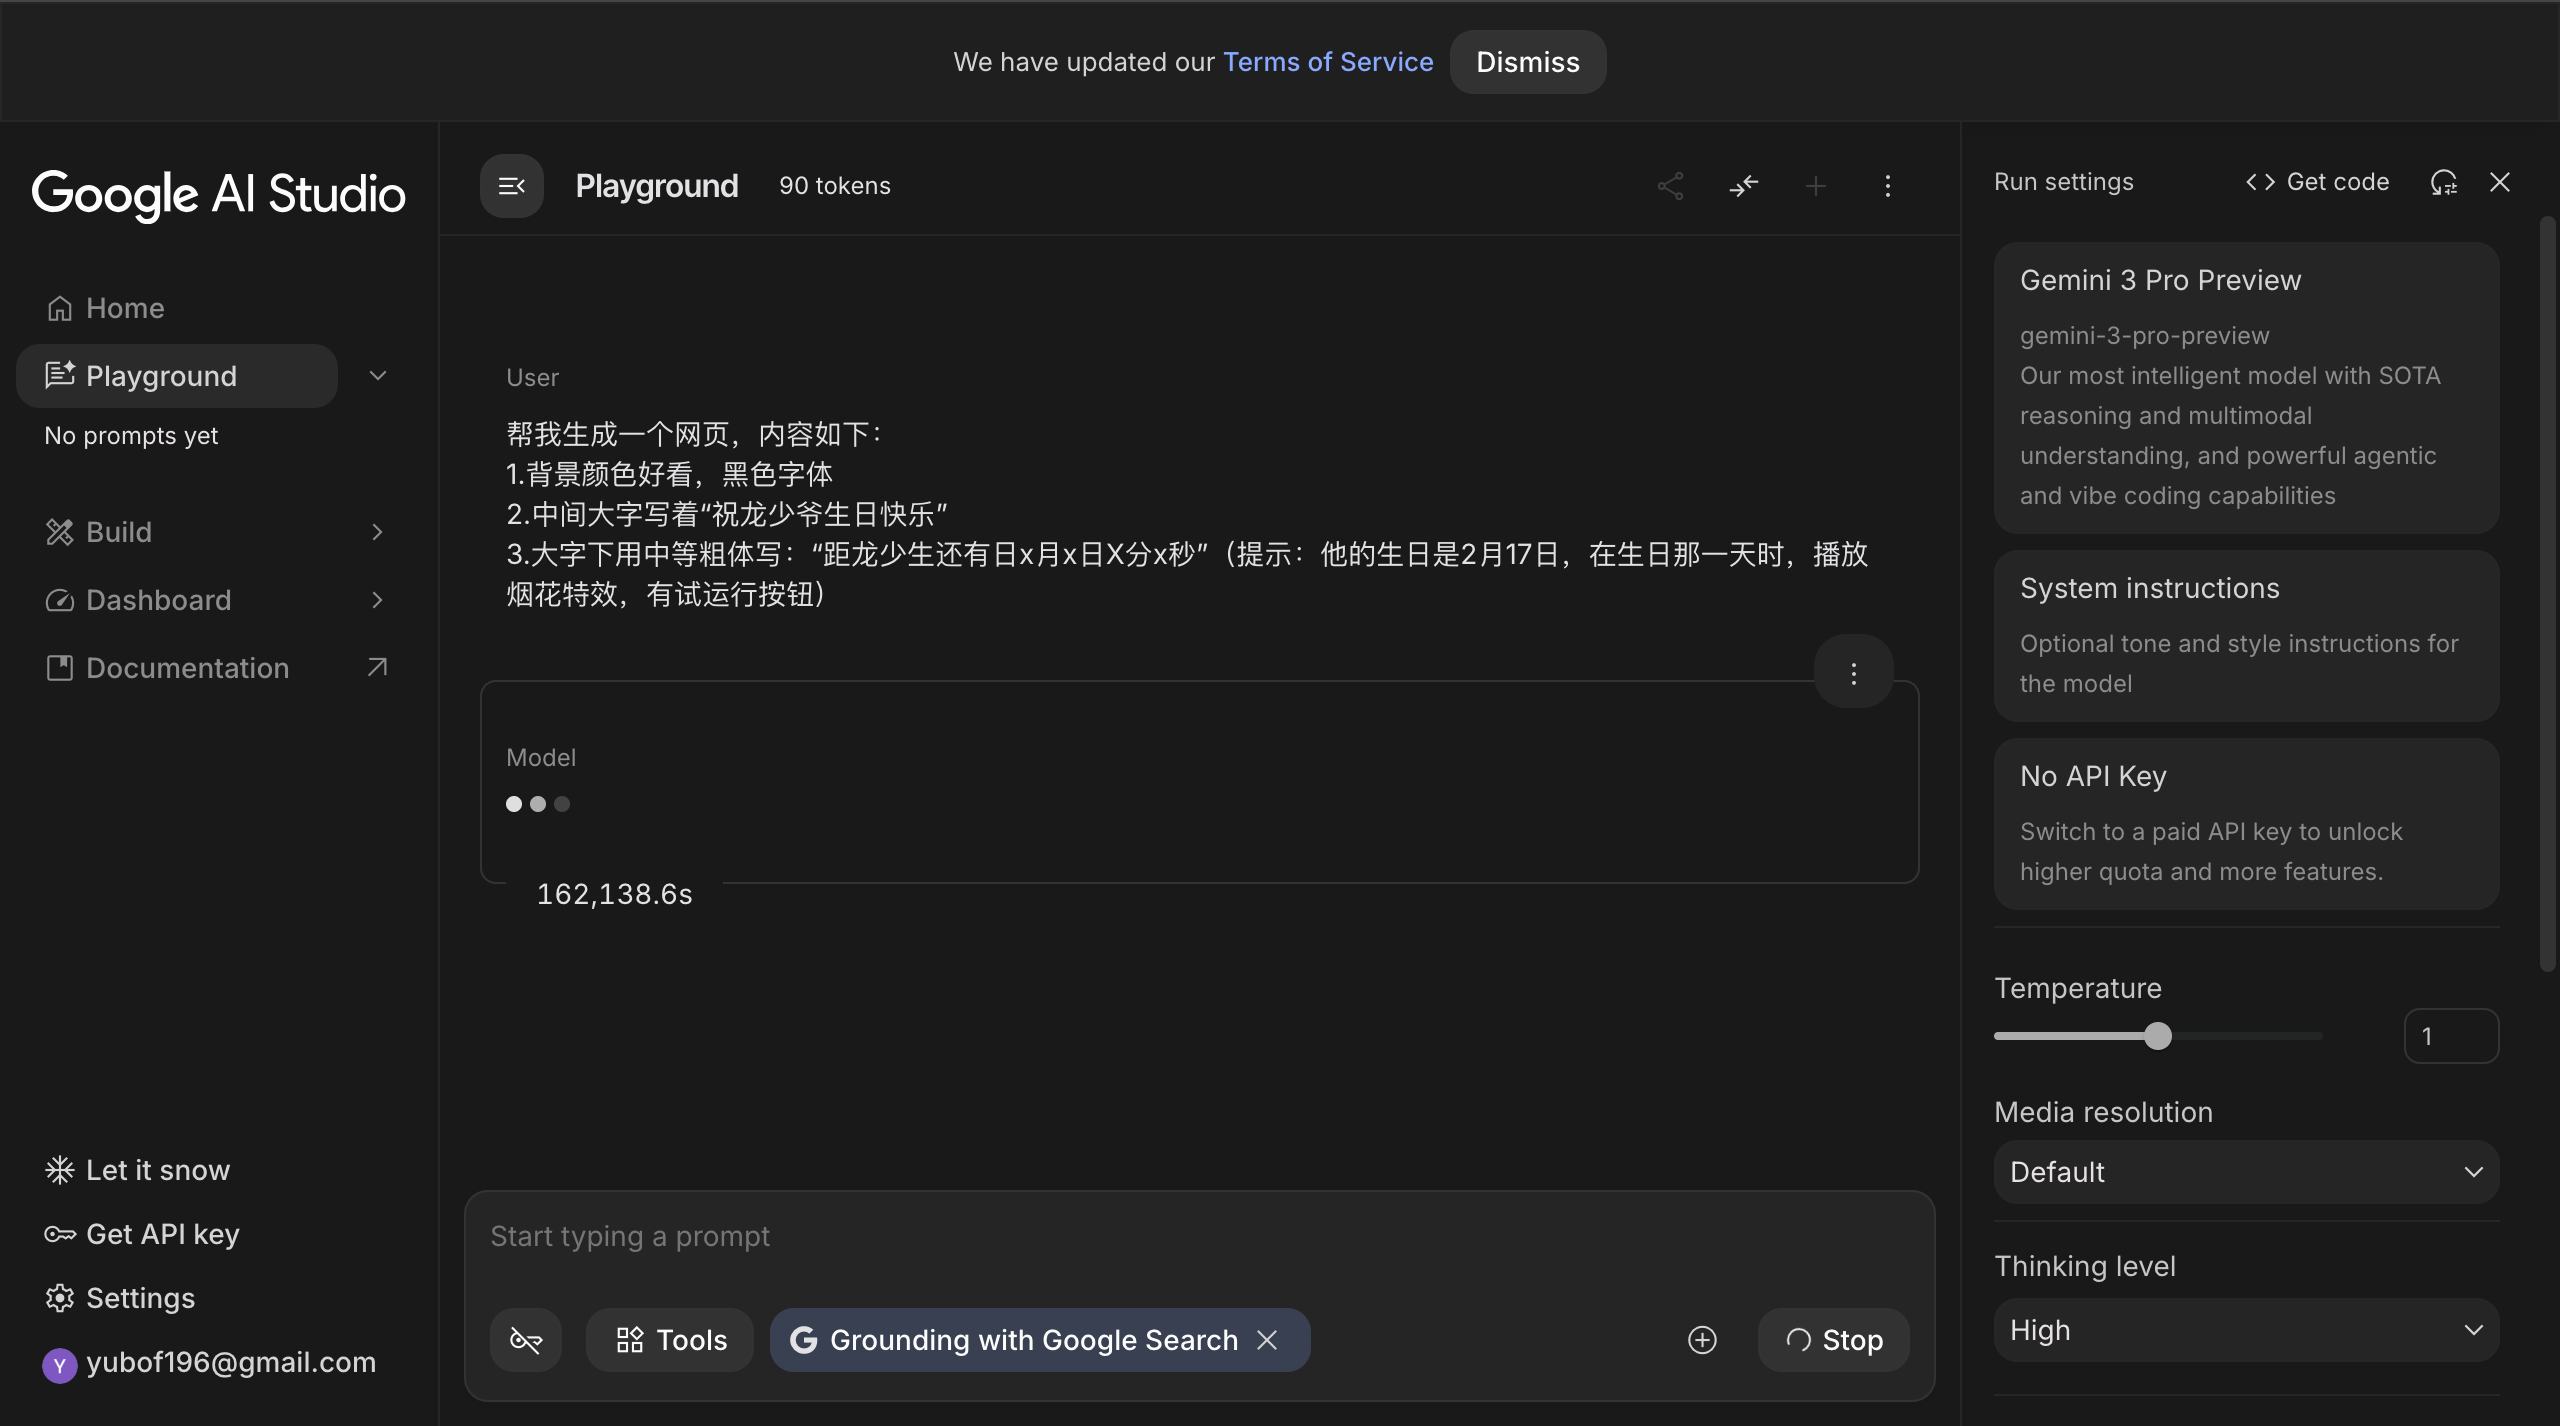Click the Temperature slider handle

point(2158,1036)
